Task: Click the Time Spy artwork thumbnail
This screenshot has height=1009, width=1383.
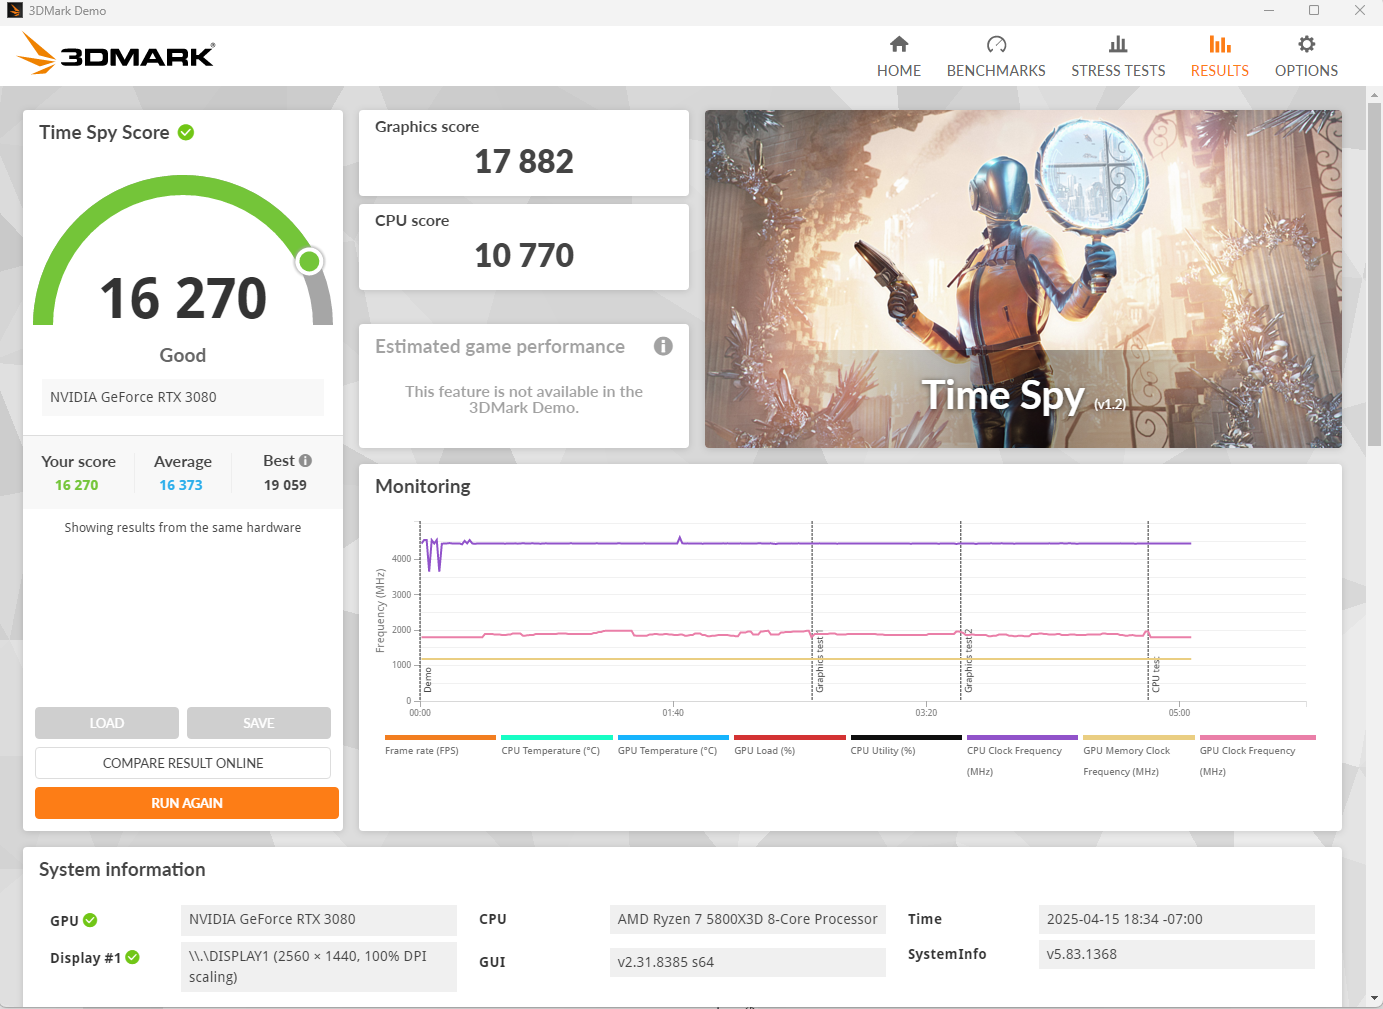Action: [x=1023, y=279]
